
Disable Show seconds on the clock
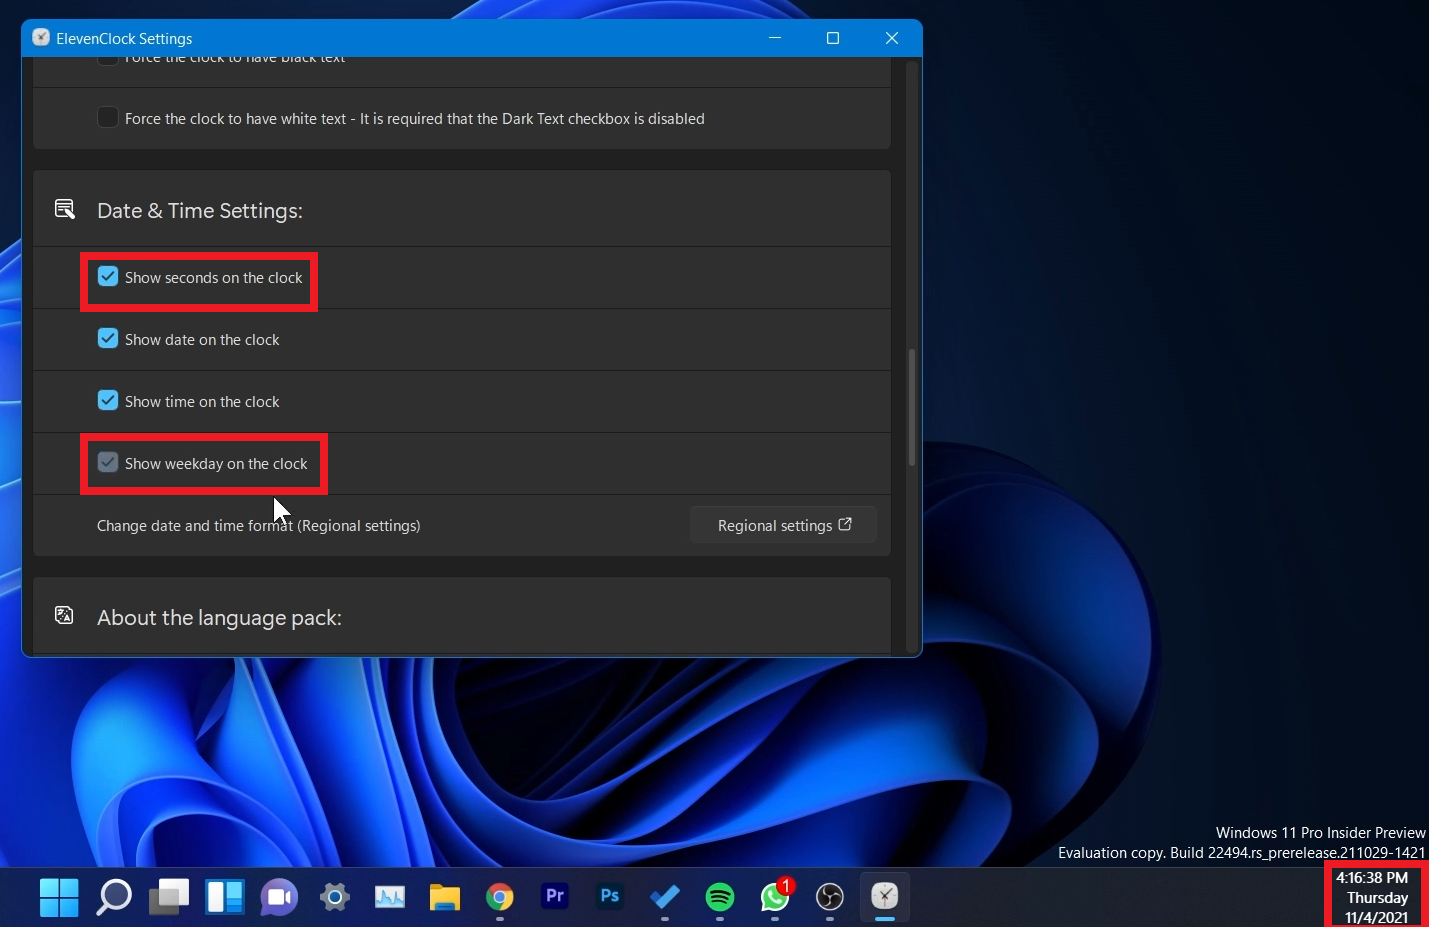pos(108,277)
